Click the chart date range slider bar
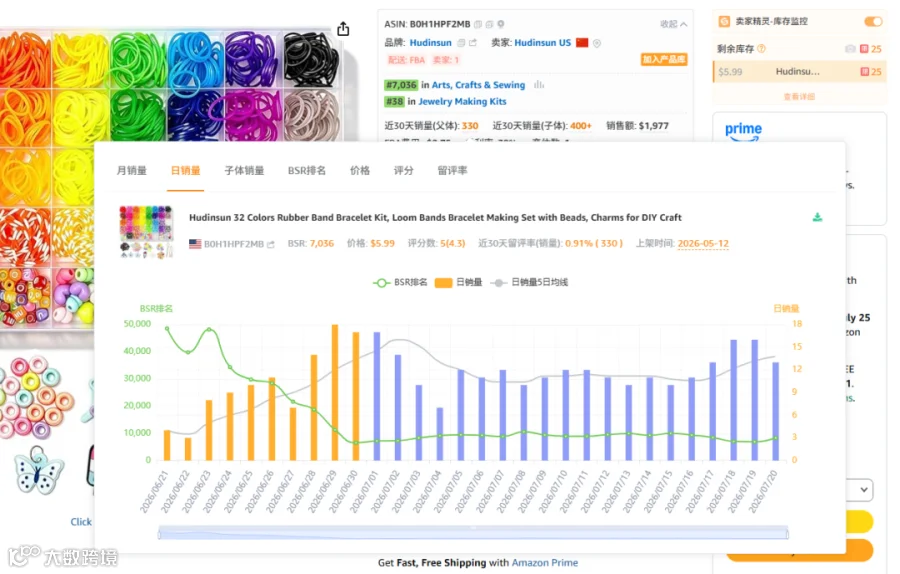 click(x=473, y=533)
